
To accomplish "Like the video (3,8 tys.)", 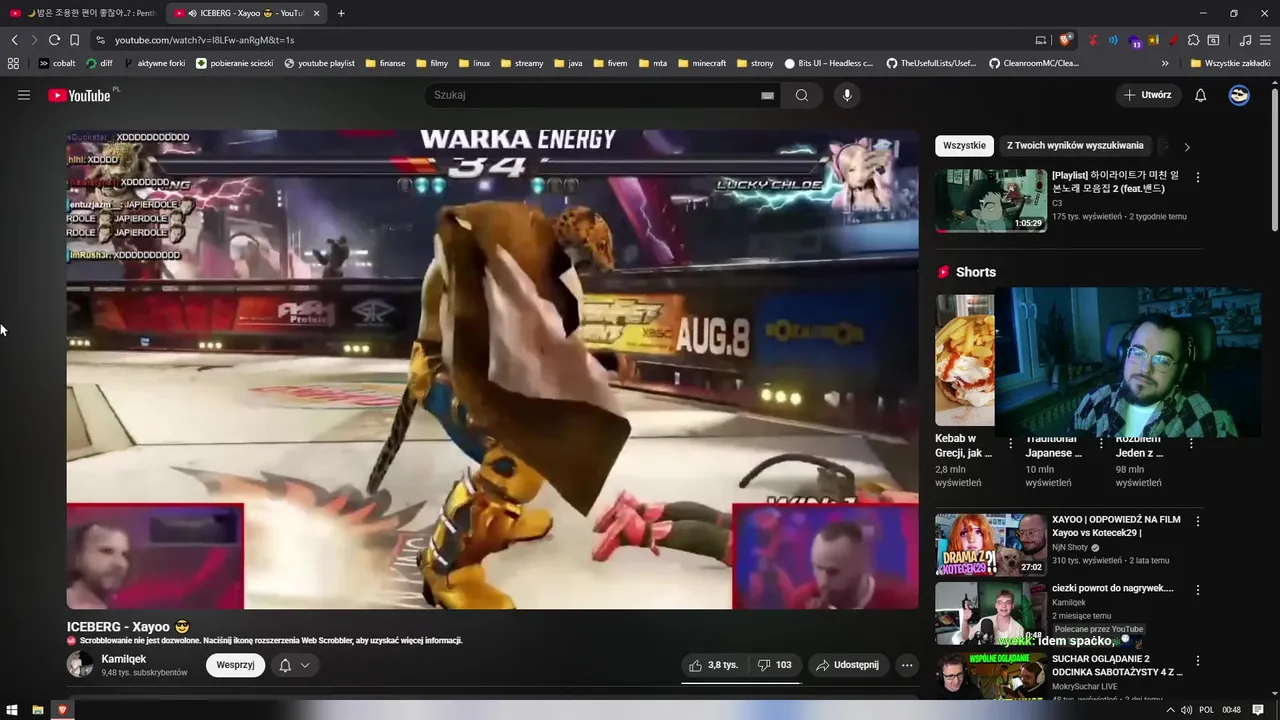I will click(x=713, y=665).
